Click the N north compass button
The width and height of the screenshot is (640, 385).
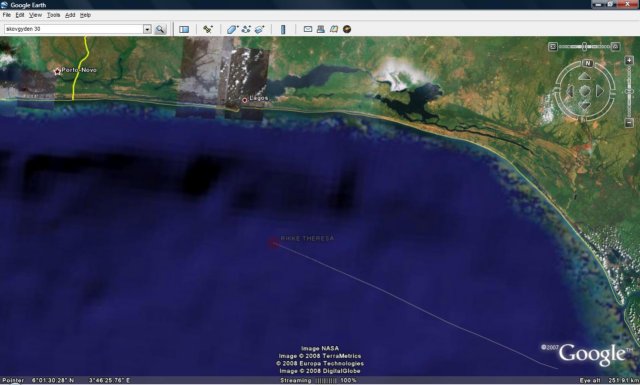(x=588, y=63)
